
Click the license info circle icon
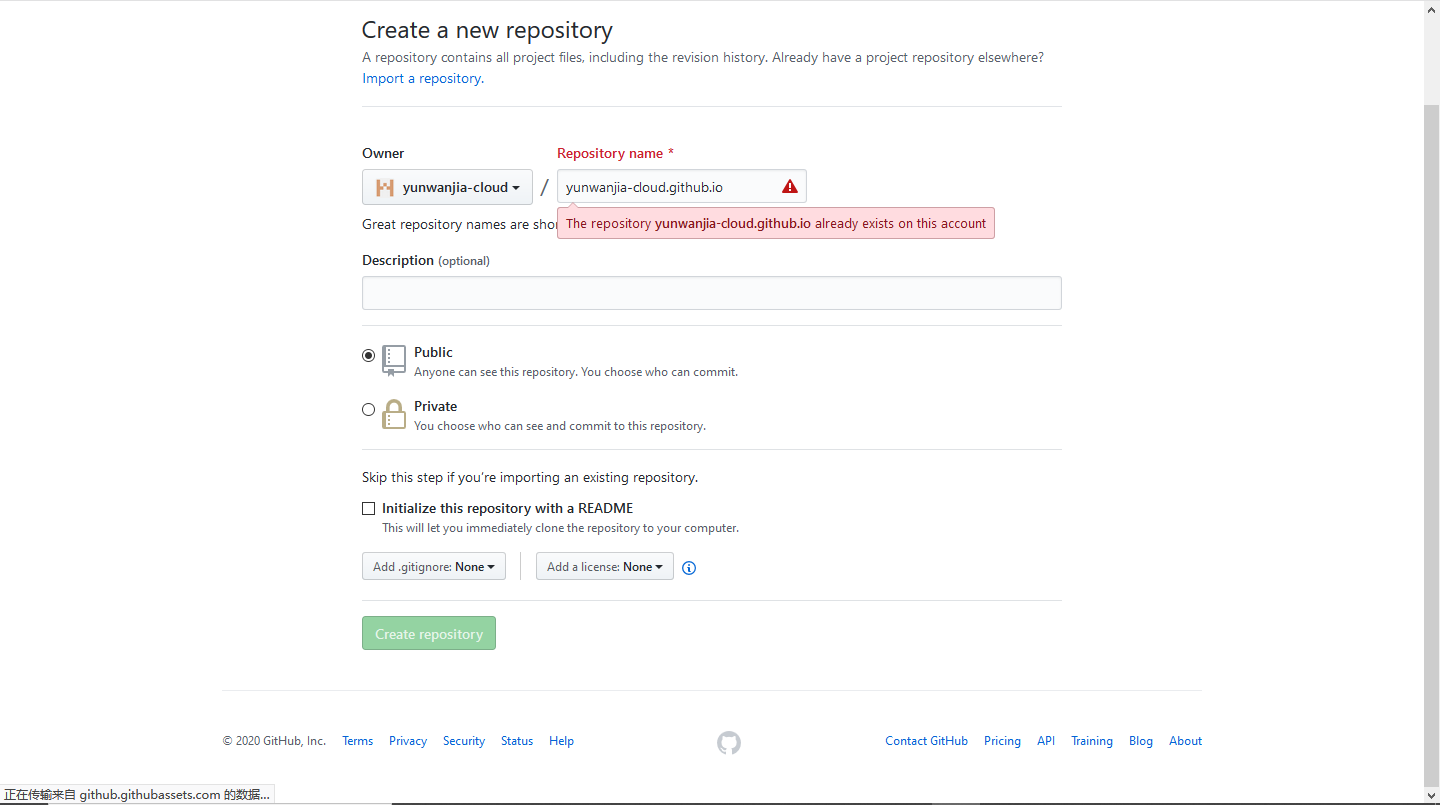tap(689, 568)
